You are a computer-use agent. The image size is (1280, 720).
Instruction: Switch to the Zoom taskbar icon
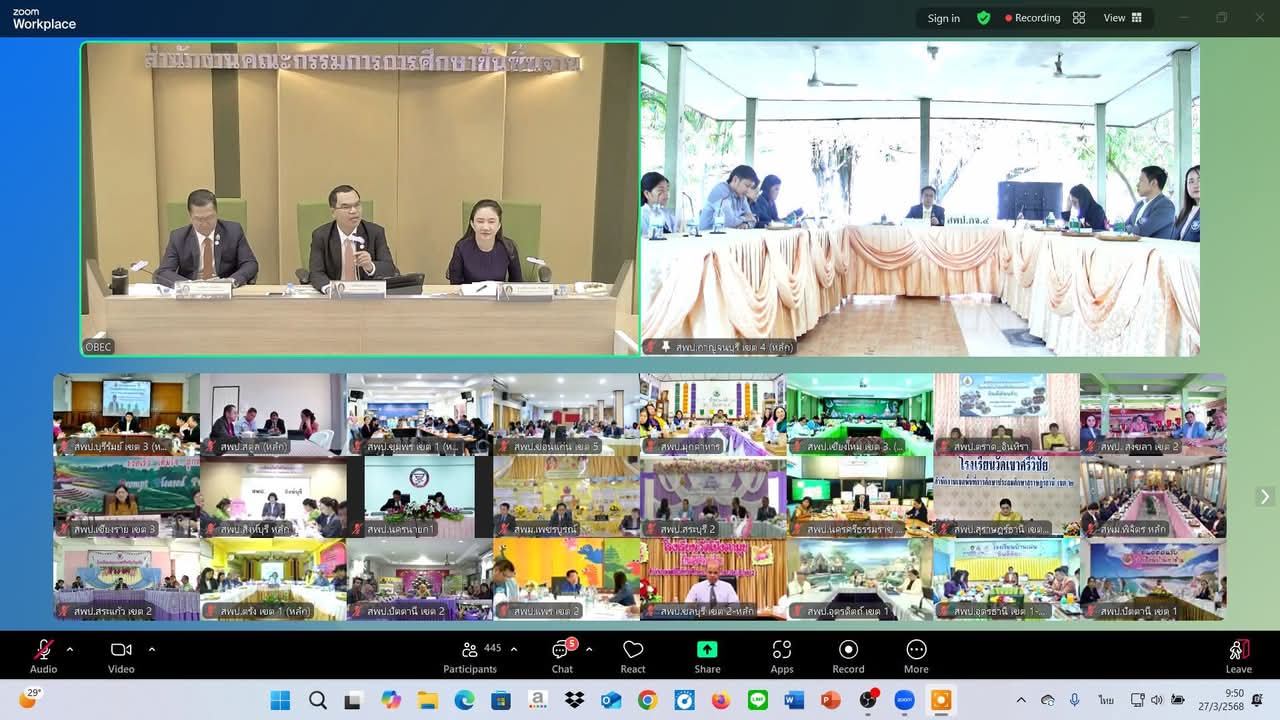[x=904, y=700]
